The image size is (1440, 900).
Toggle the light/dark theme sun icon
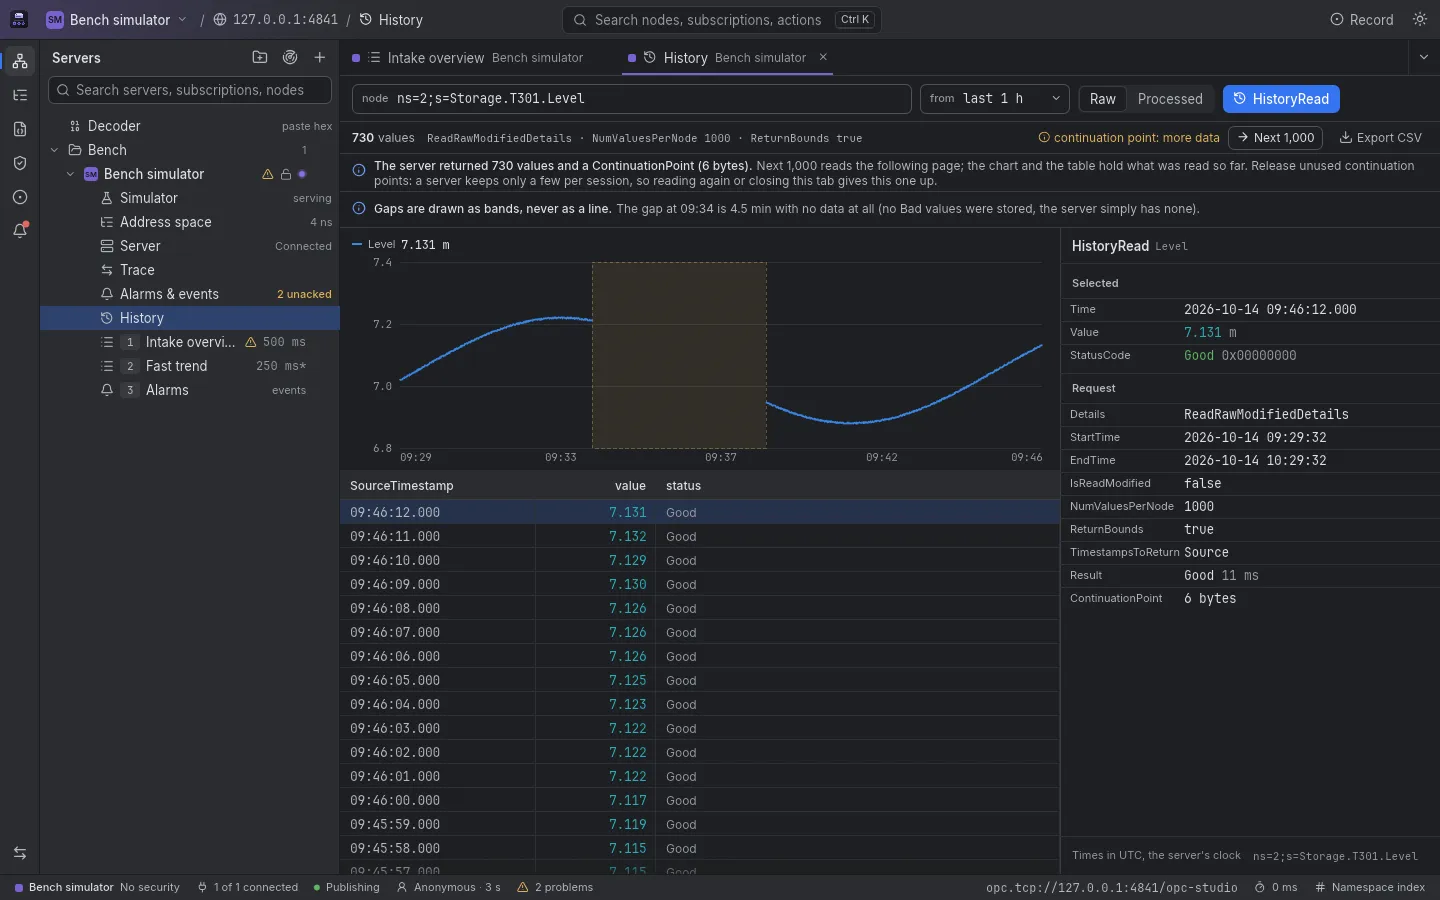(1420, 20)
